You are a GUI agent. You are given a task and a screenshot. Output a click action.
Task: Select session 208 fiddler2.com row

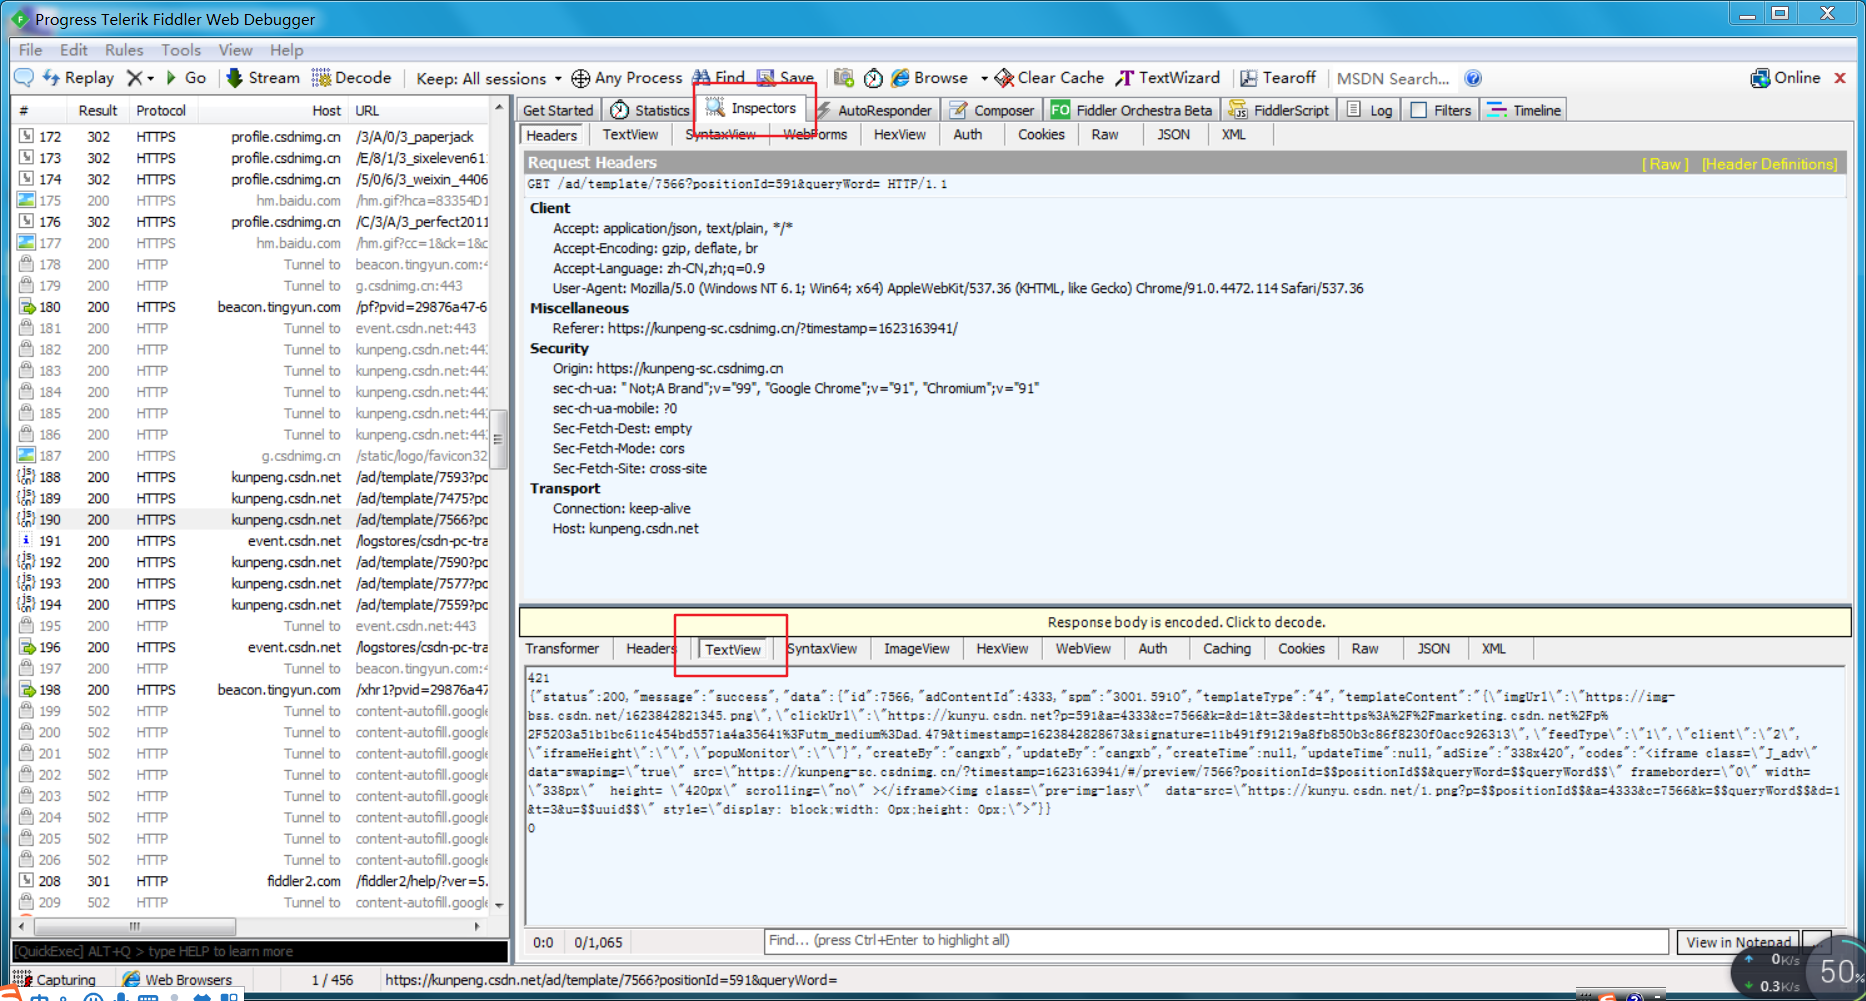[x=252, y=881]
